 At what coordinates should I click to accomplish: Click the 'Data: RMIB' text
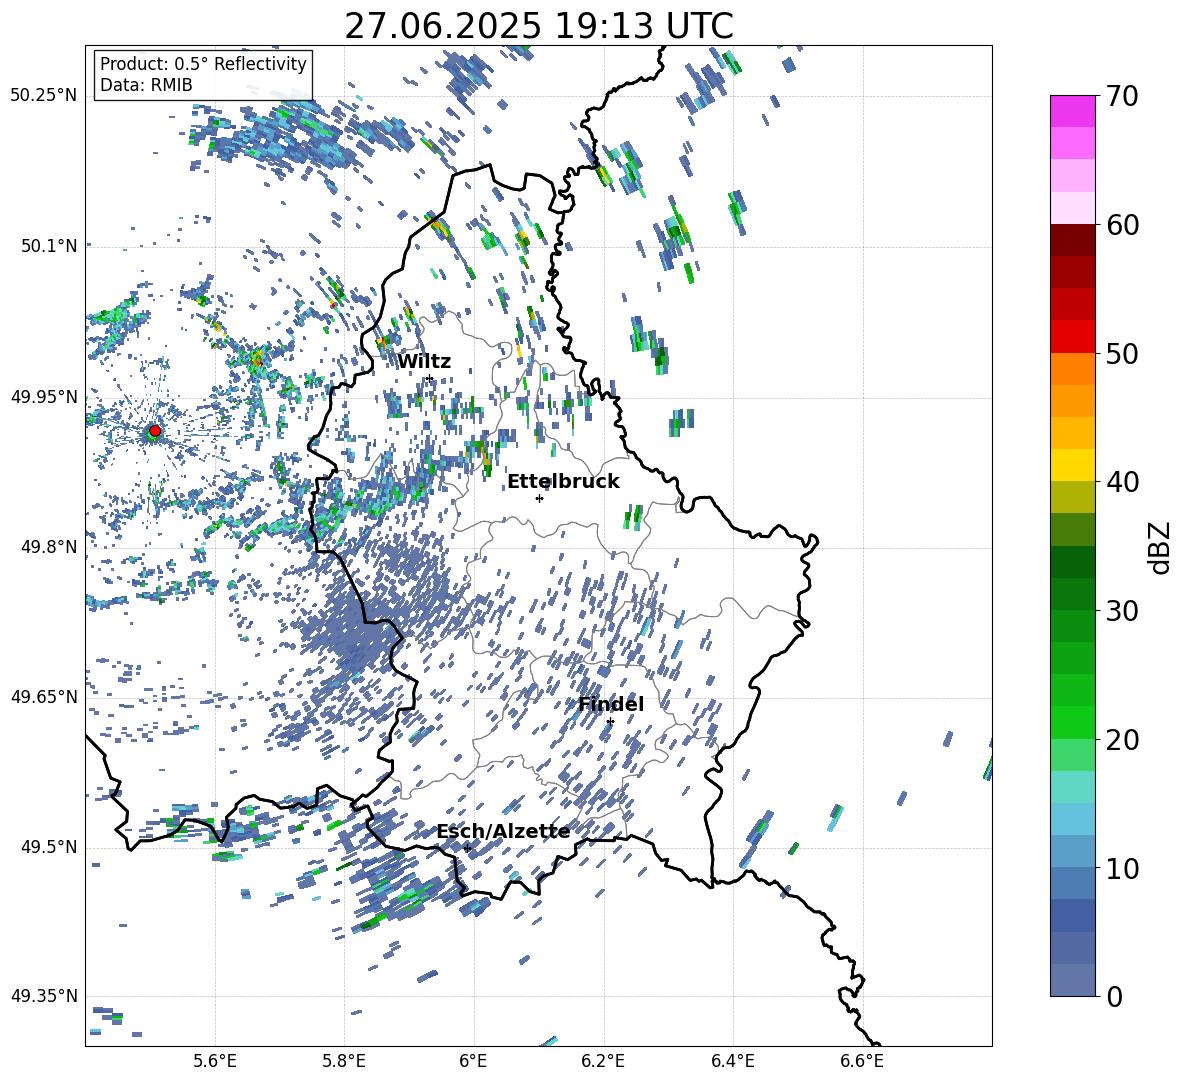point(146,85)
